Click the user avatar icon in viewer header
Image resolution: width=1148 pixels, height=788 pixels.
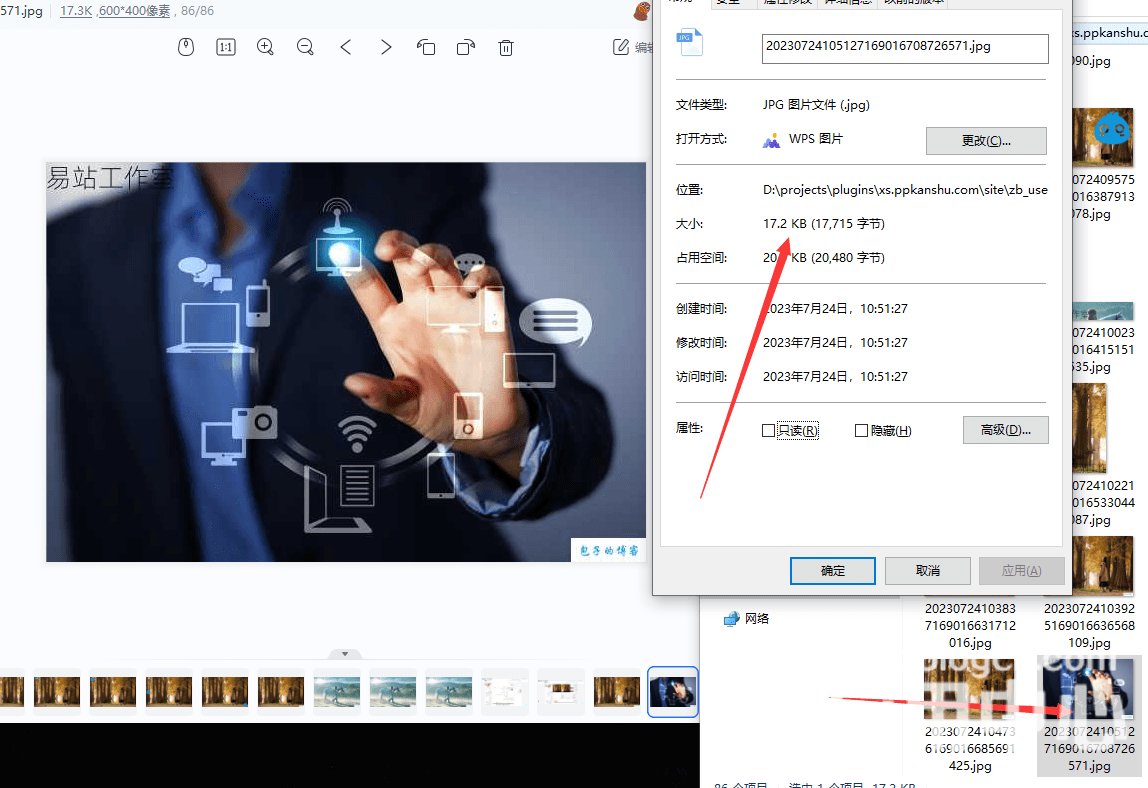point(642,11)
